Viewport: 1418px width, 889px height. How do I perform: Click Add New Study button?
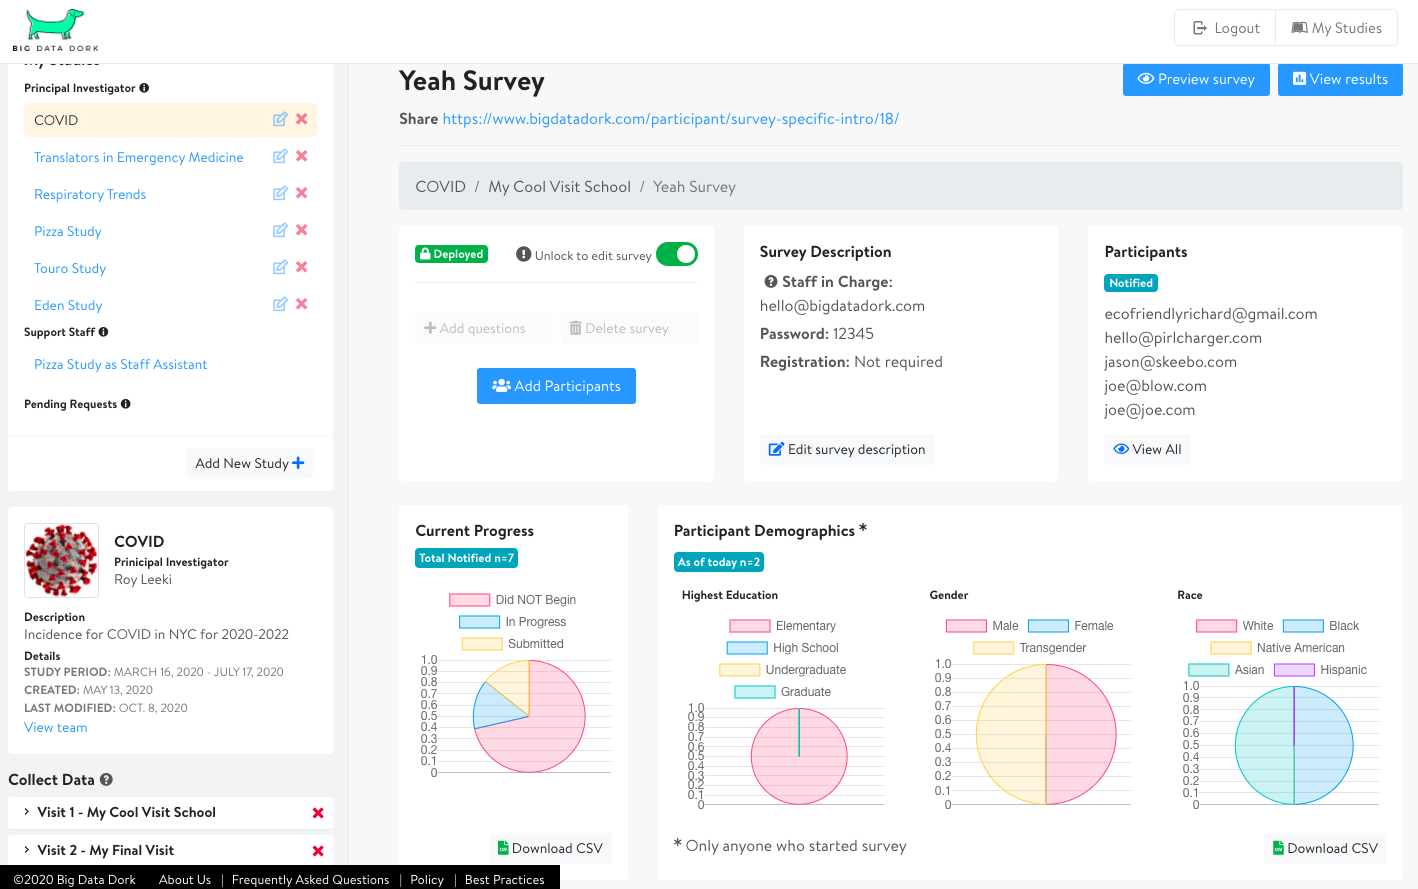(250, 463)
